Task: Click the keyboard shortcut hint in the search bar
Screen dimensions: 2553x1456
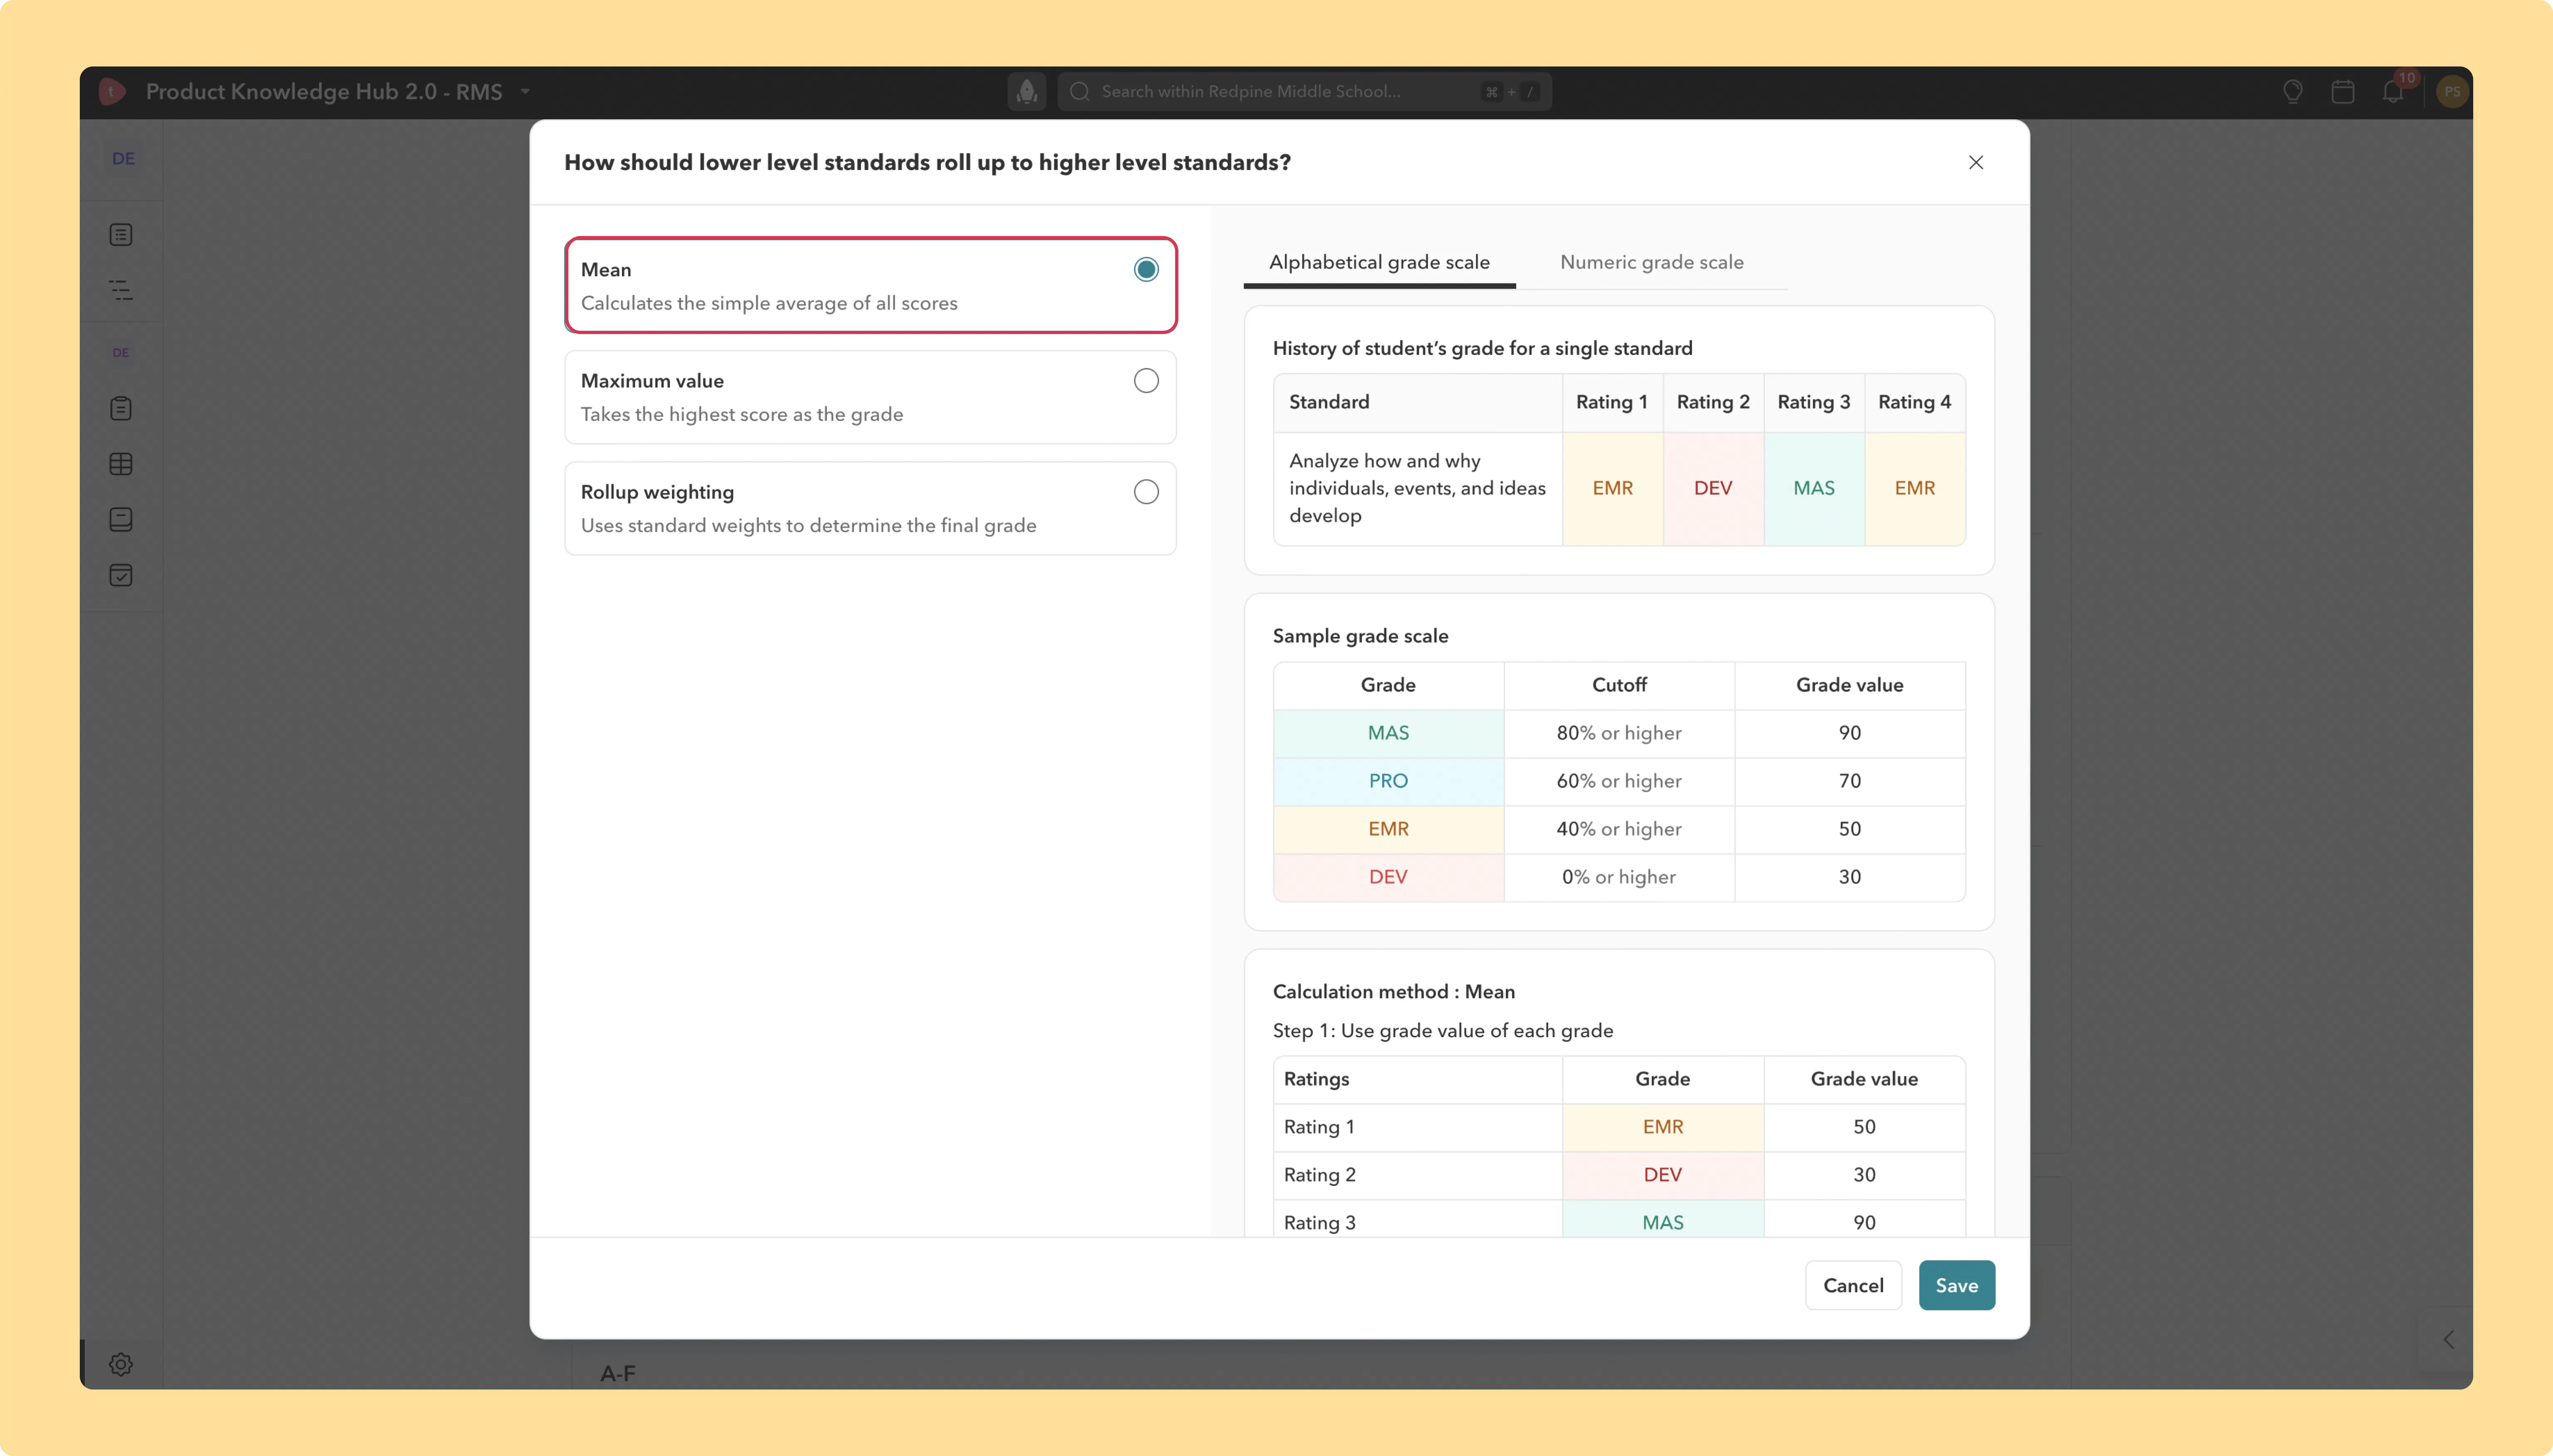Action: (x=1511, y=92)
